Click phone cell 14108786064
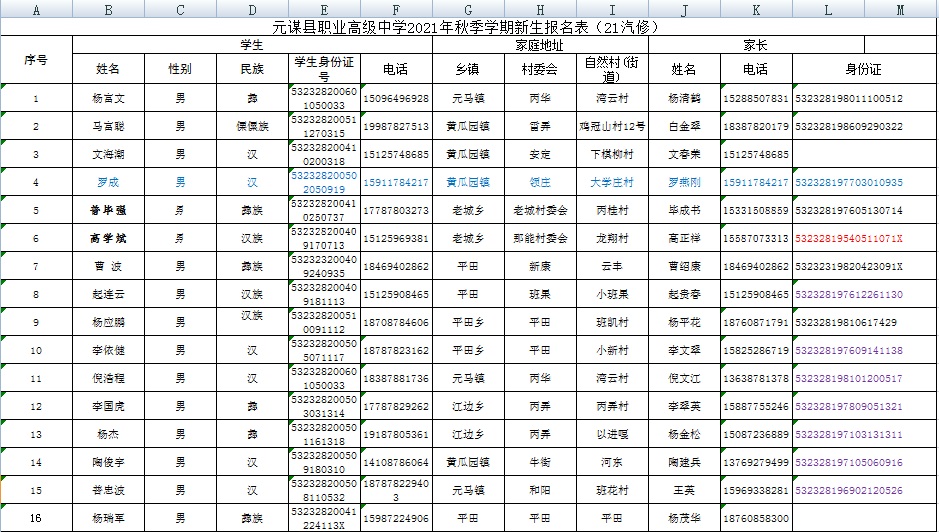Viewport: 939px width, 532px height. point(396,463)
